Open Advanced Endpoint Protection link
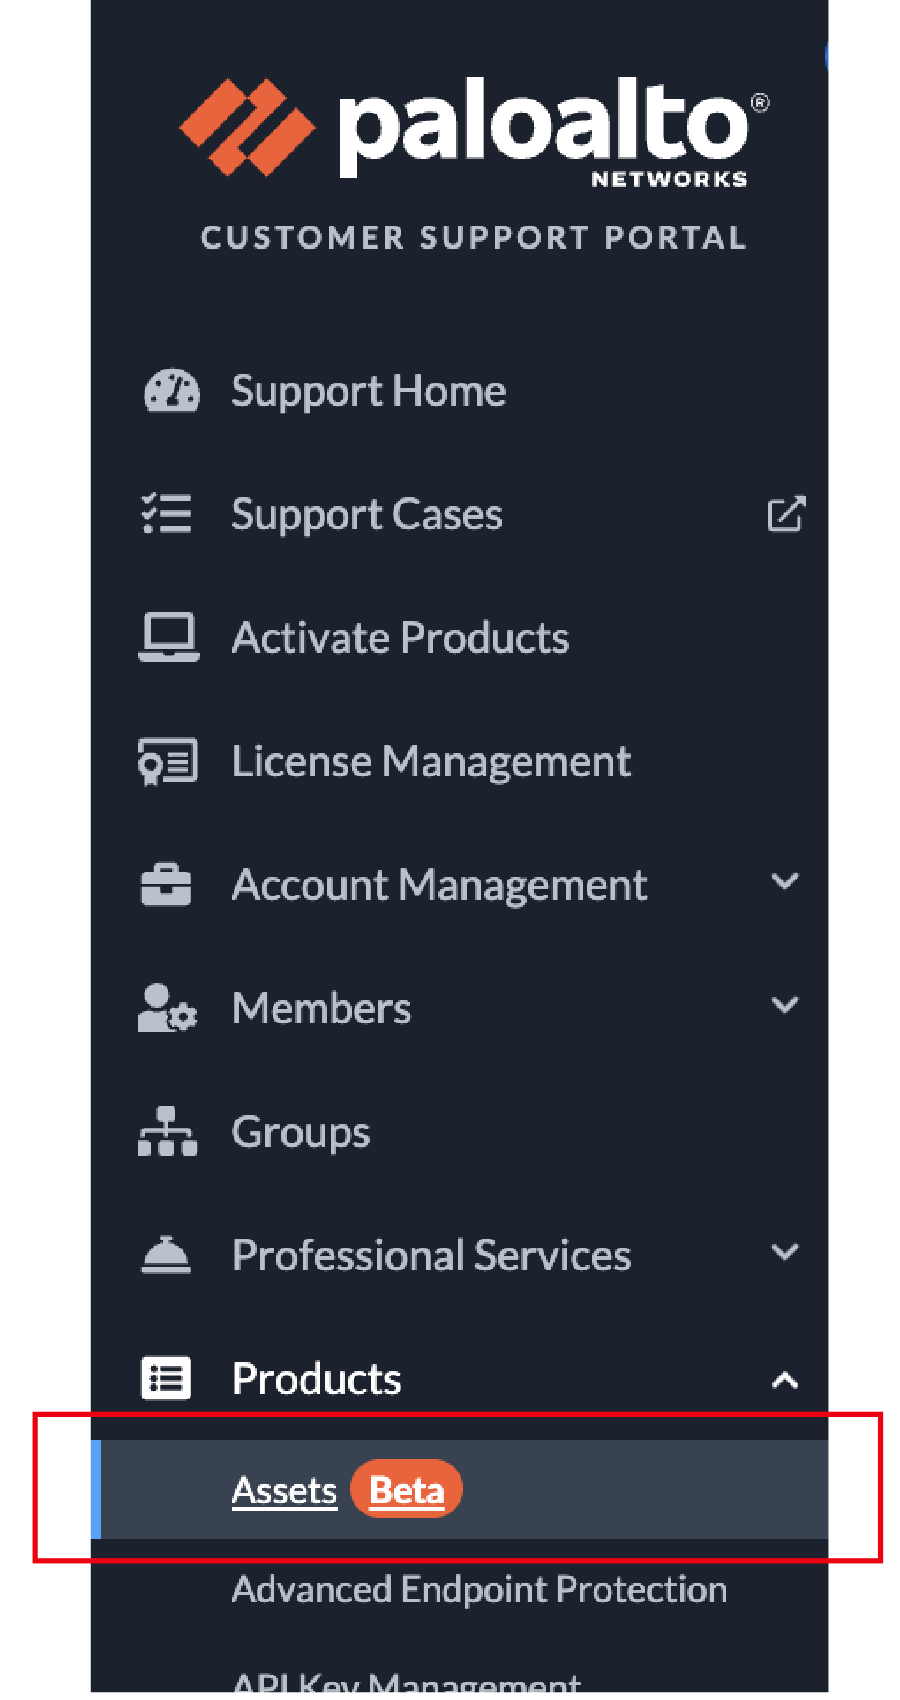Image resolution: width=900 pixels, height=1700 pixels. point(479,1589)
